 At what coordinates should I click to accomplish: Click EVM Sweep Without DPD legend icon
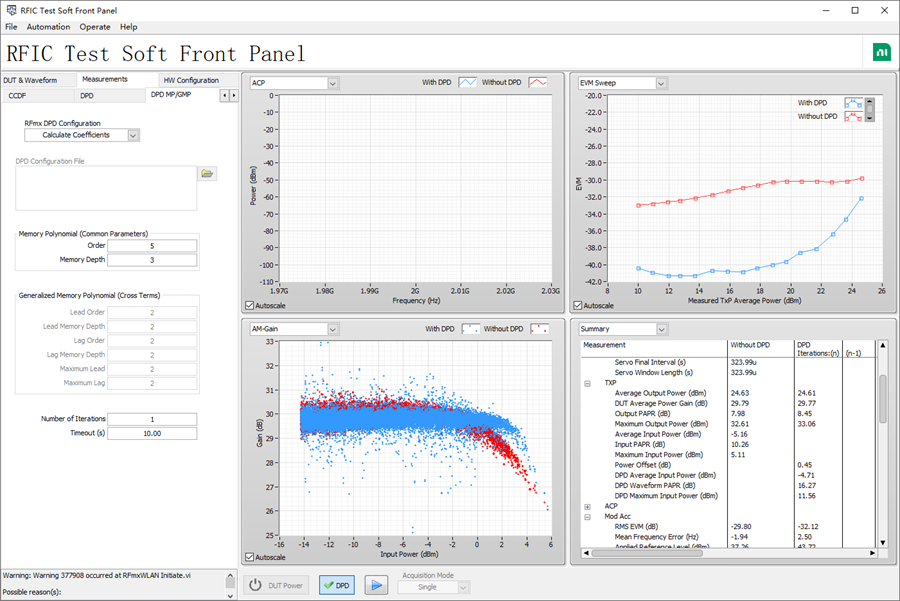(x=854, y=117)
